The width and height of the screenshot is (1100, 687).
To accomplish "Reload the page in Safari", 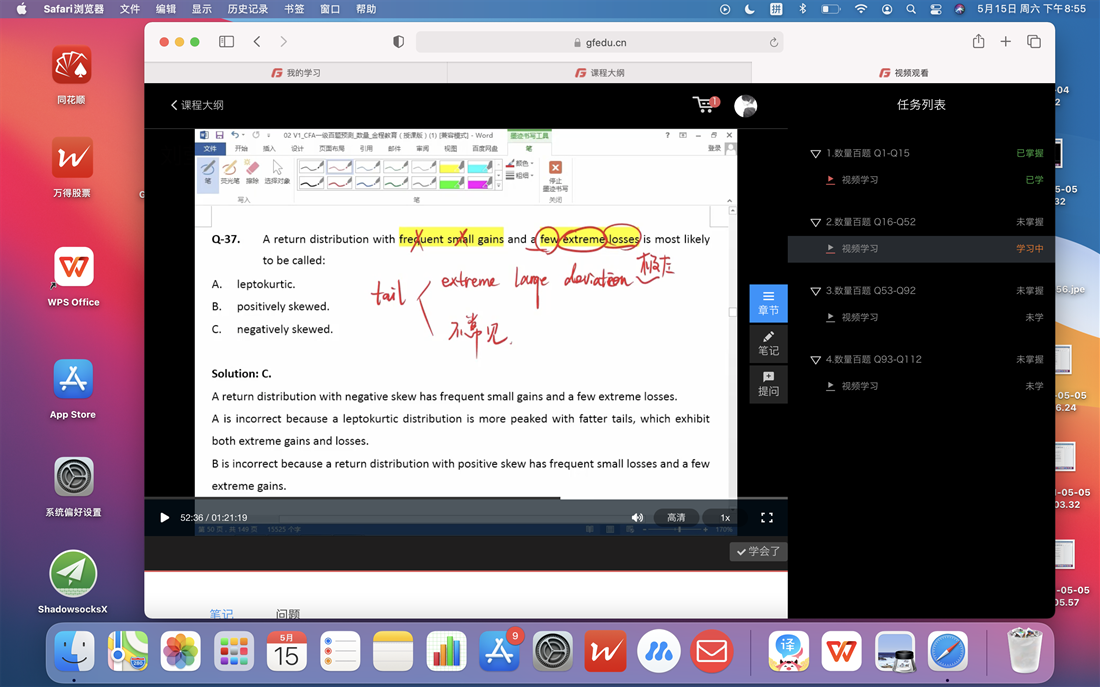I will click(774, 42).
